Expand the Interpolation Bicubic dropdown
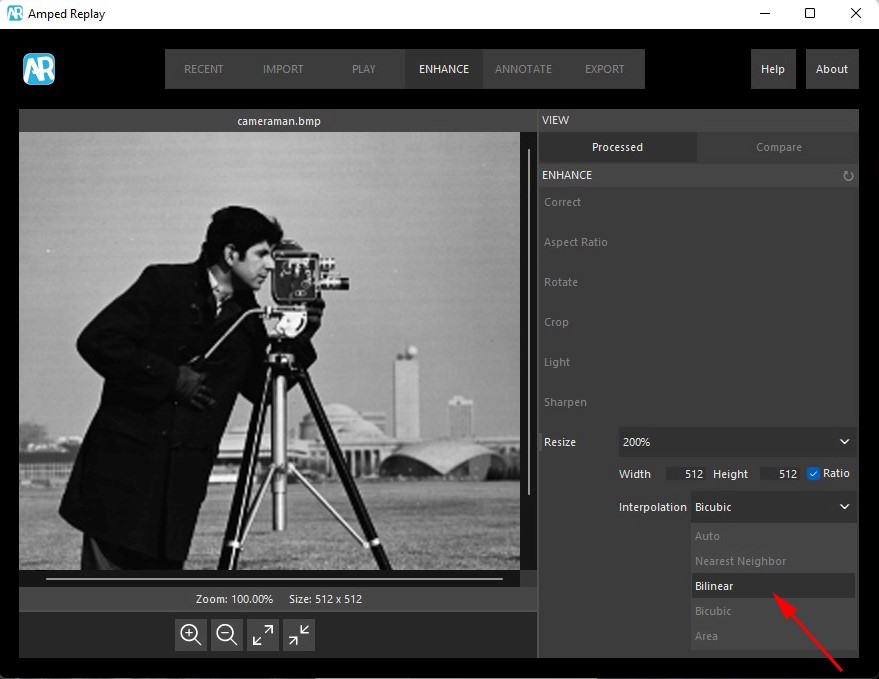This screenshot has height=679, width=879. (773, 507)
